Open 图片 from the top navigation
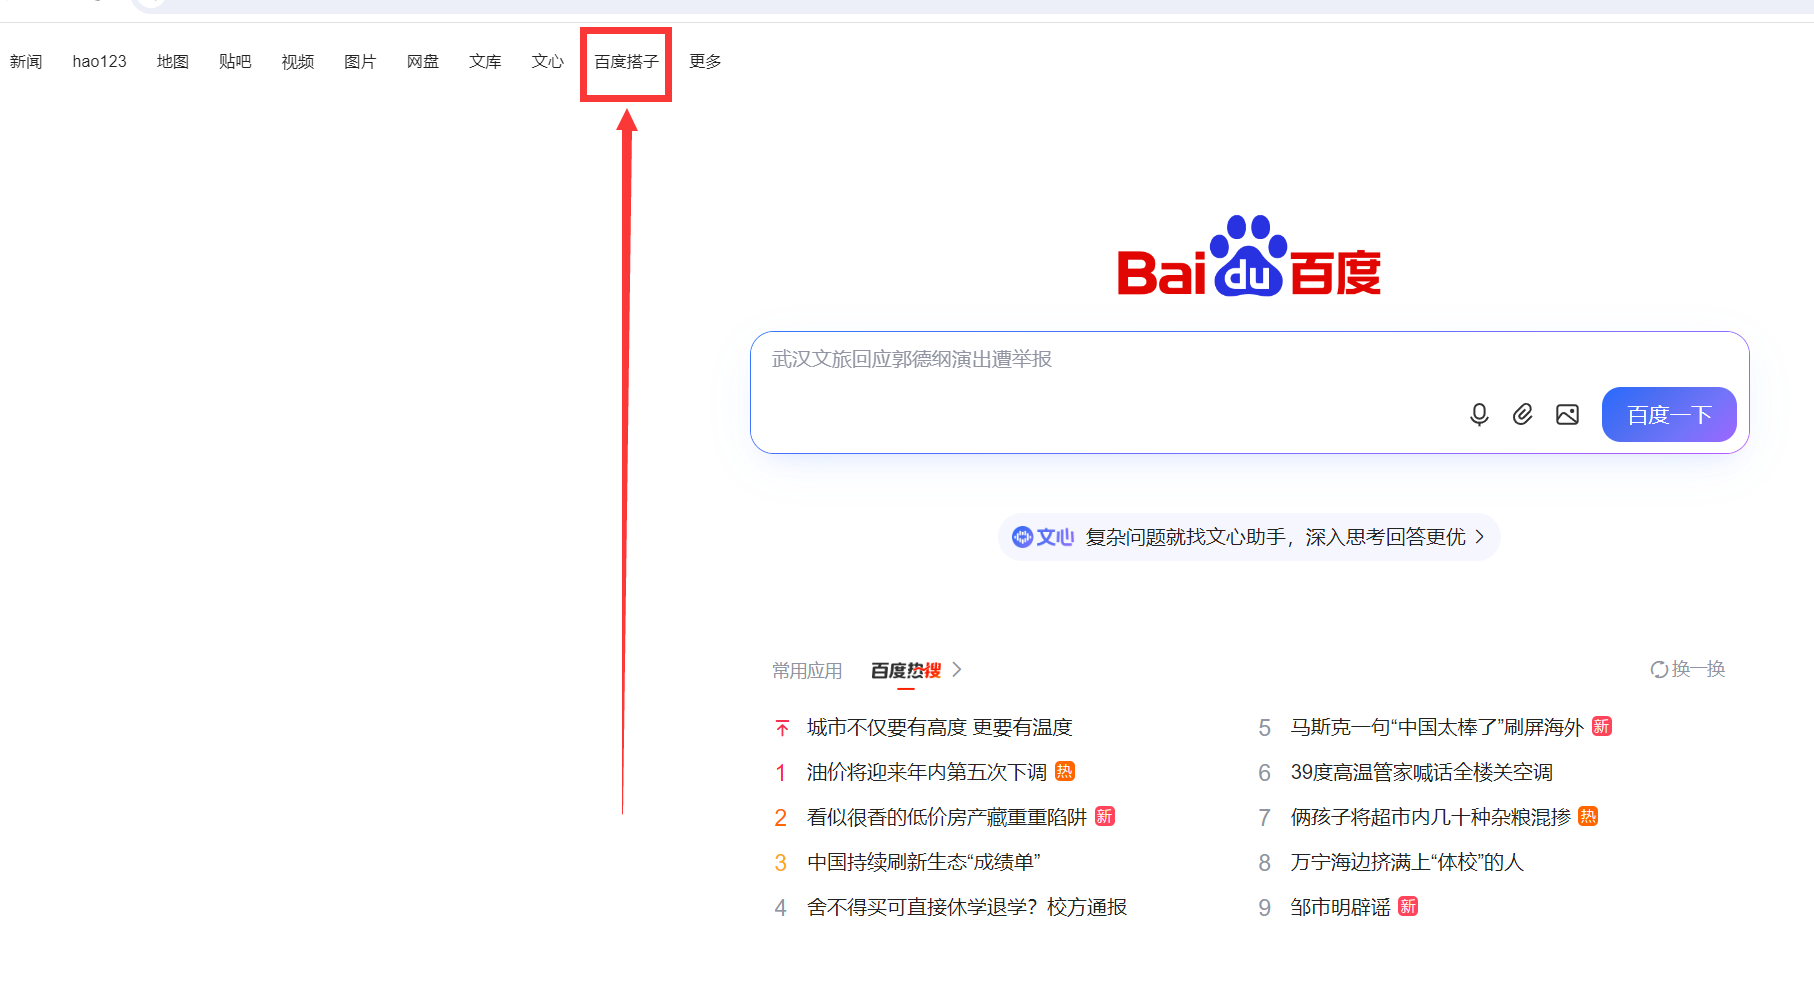 pyautogui.click(x=360, y=62)
